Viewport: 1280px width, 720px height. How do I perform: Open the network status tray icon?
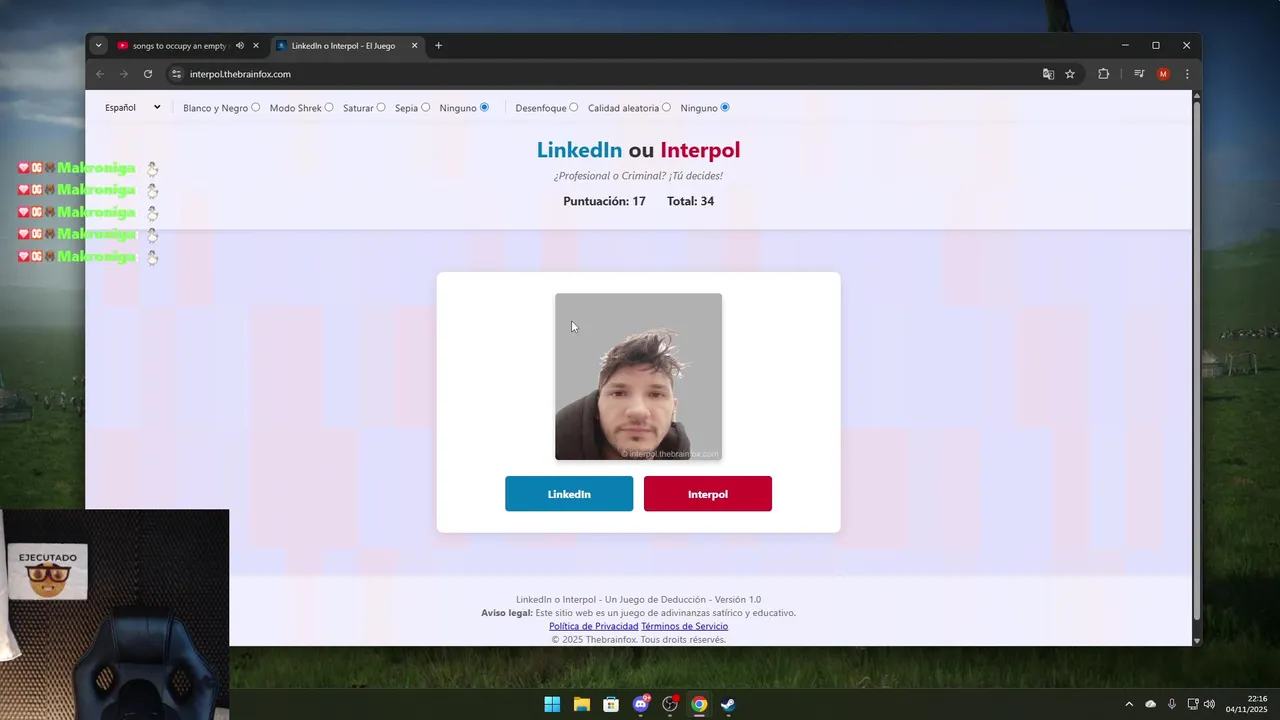[1193, 704]
